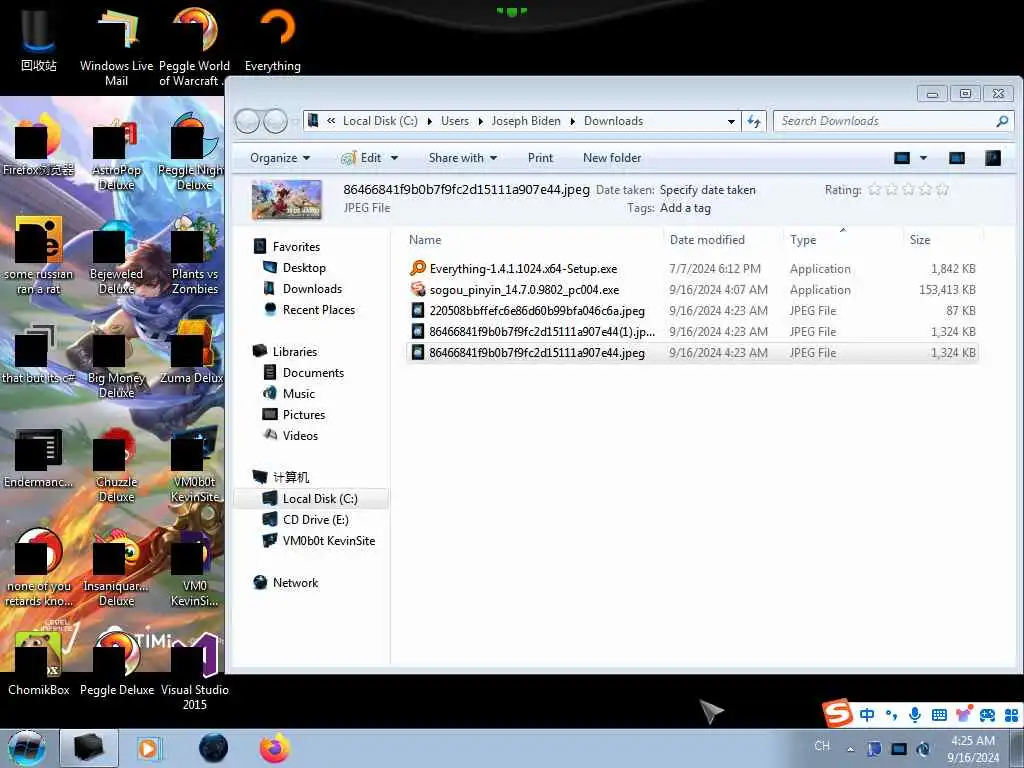Expand the address bar history dropdown
1024x768 pixels.
pyautogui.click(x=731, y=121)
